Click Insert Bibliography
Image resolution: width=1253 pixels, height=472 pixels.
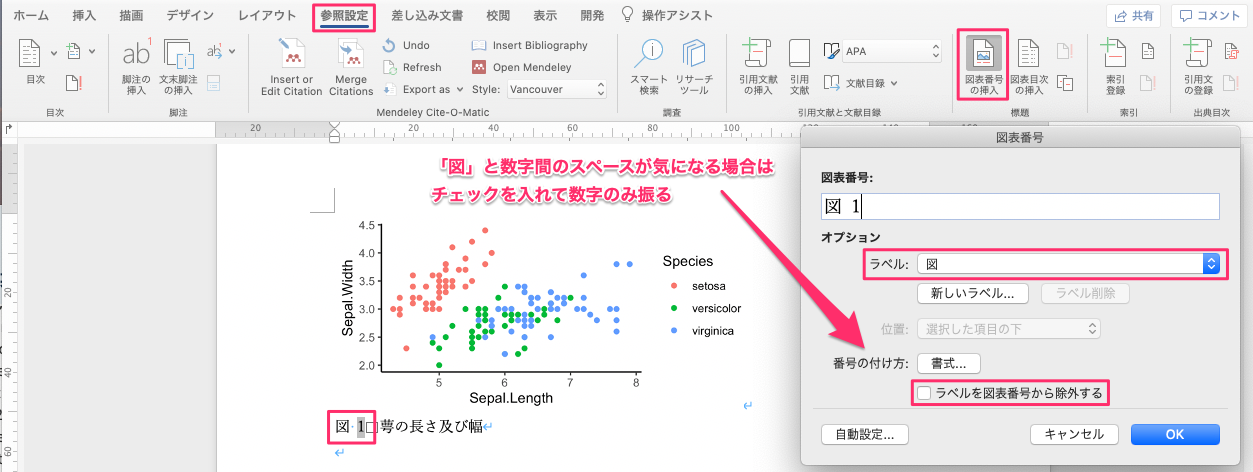tap(529, 45)
